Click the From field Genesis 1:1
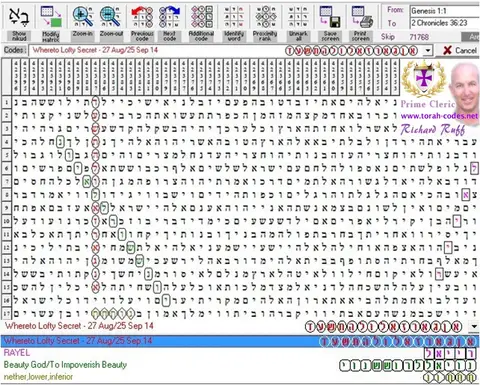The width and height of the screenshot is (480, 385). 445,11
